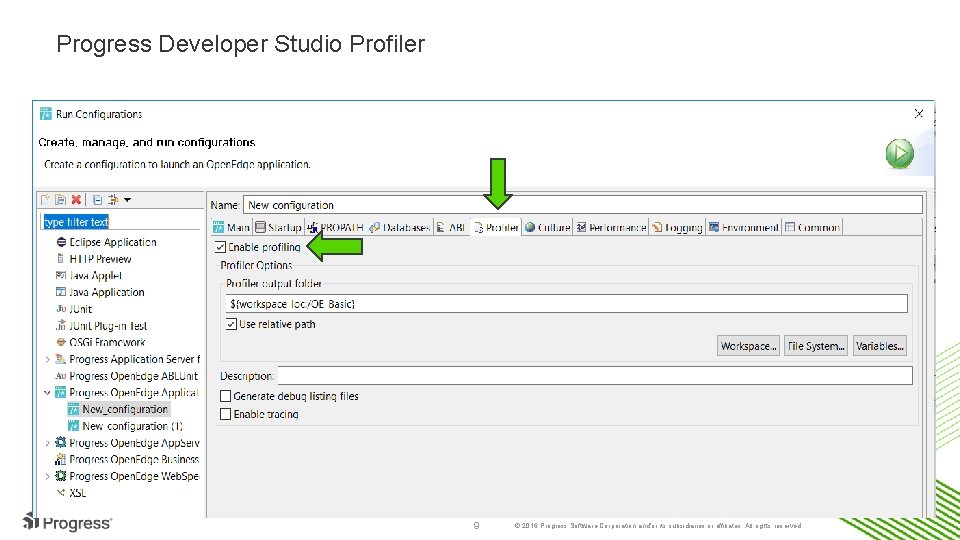This screenshot has height=540, width=960.
Task: Open the Common tab
Action: tap(812, 227)
